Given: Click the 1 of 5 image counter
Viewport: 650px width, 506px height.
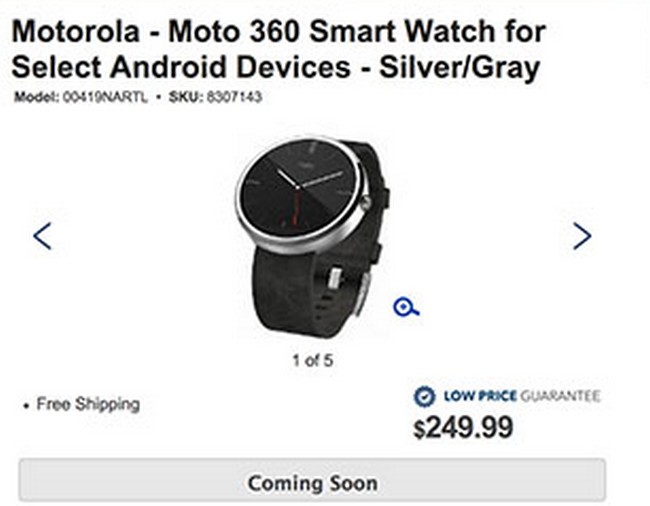Looking at the screenshot, I should 313,360.
